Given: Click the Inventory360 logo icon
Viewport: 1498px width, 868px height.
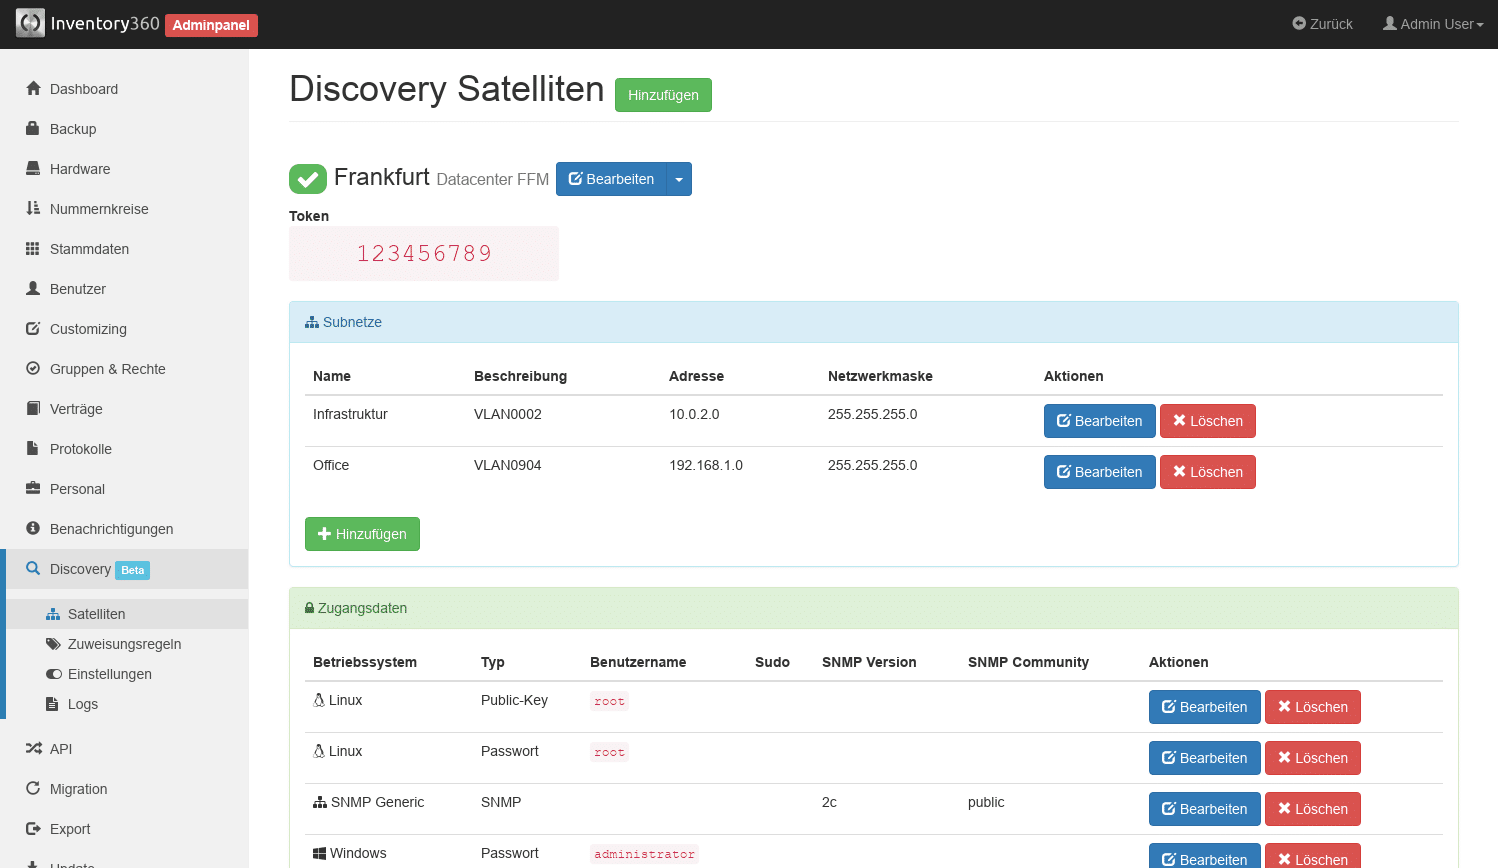Looking at the screenshot, I should click(30, 23).
